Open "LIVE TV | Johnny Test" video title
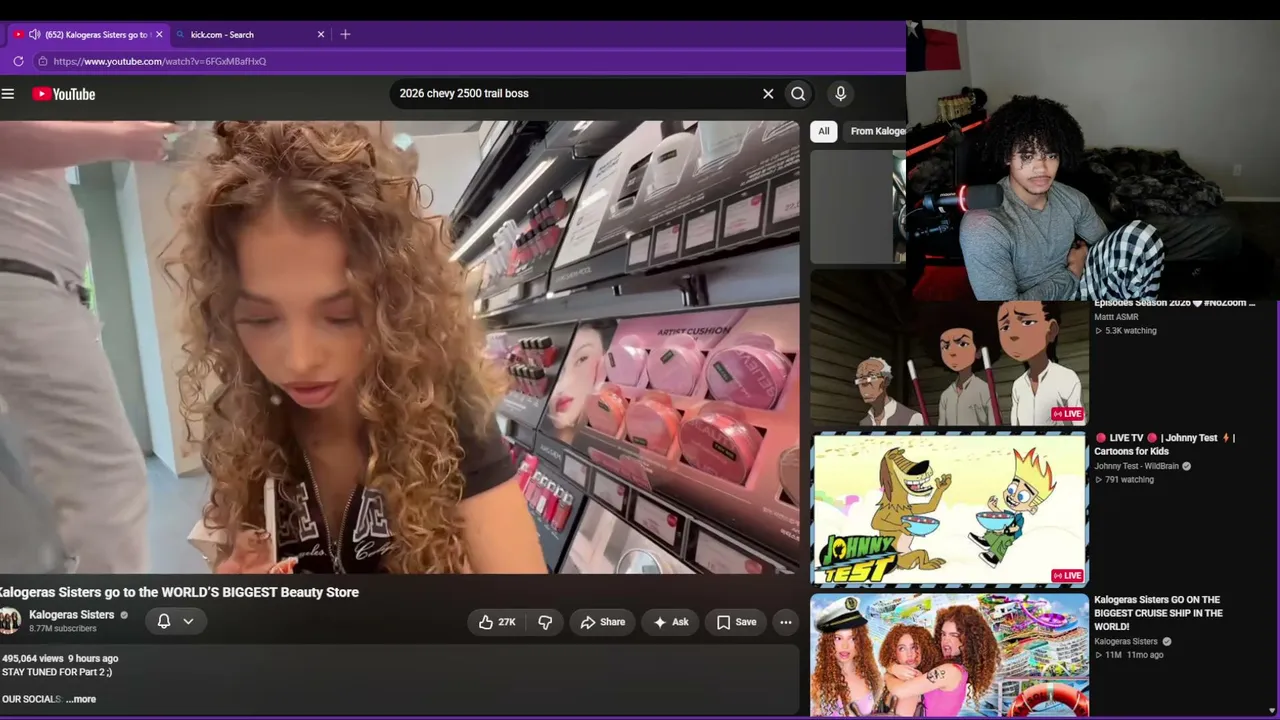 pyautogui.click(x=1165, y=444)
